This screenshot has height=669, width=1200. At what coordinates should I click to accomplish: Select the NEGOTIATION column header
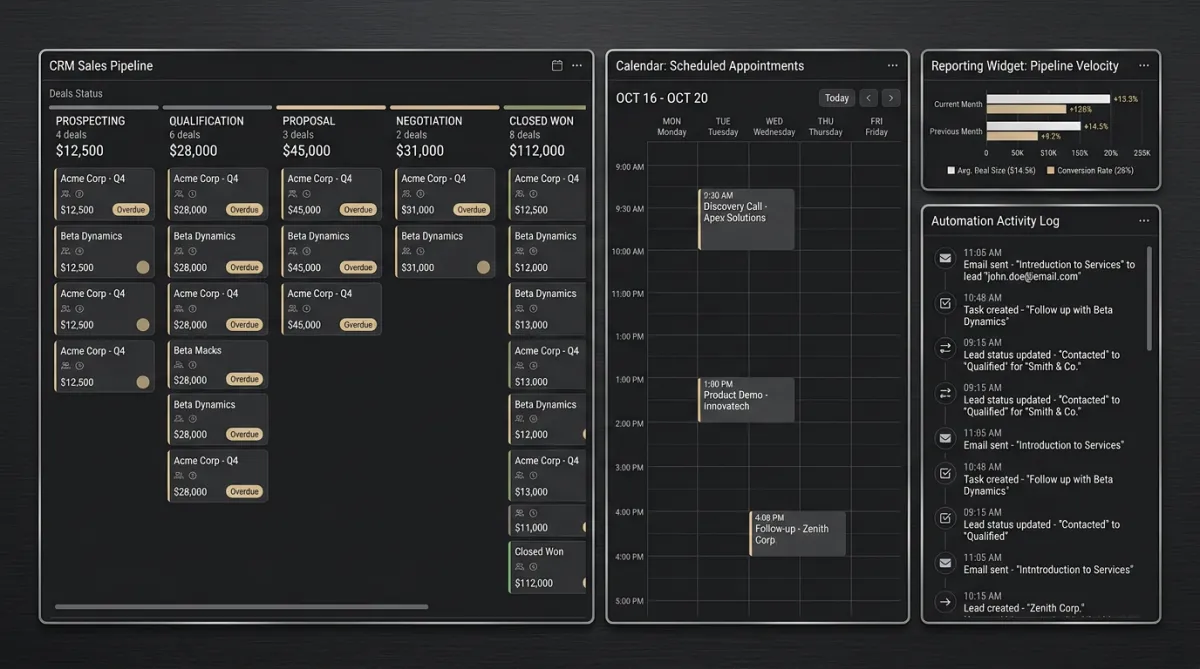(x=430, y=121)
